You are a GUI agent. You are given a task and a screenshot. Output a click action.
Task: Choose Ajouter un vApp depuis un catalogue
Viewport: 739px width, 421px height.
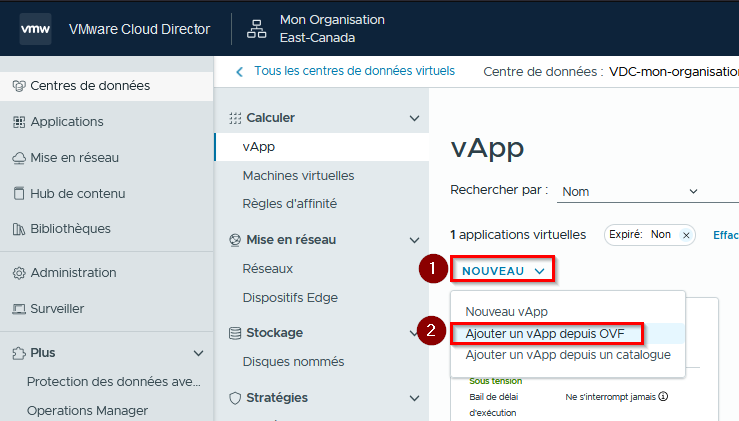click(x=568, y=355)
